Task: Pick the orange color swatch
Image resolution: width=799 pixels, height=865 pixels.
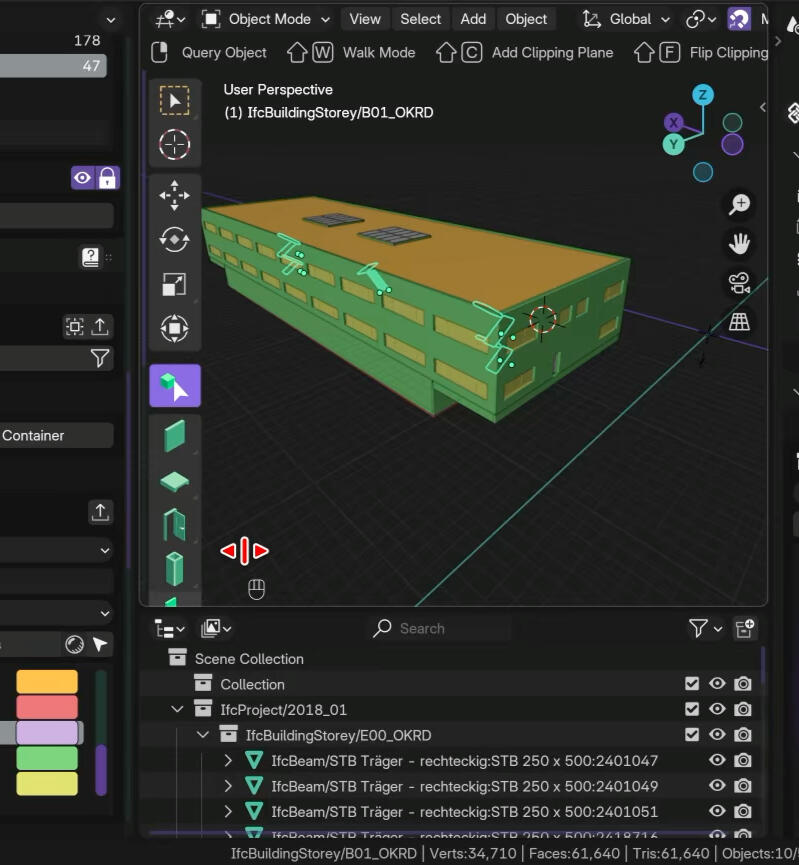Action: [47, 681]
